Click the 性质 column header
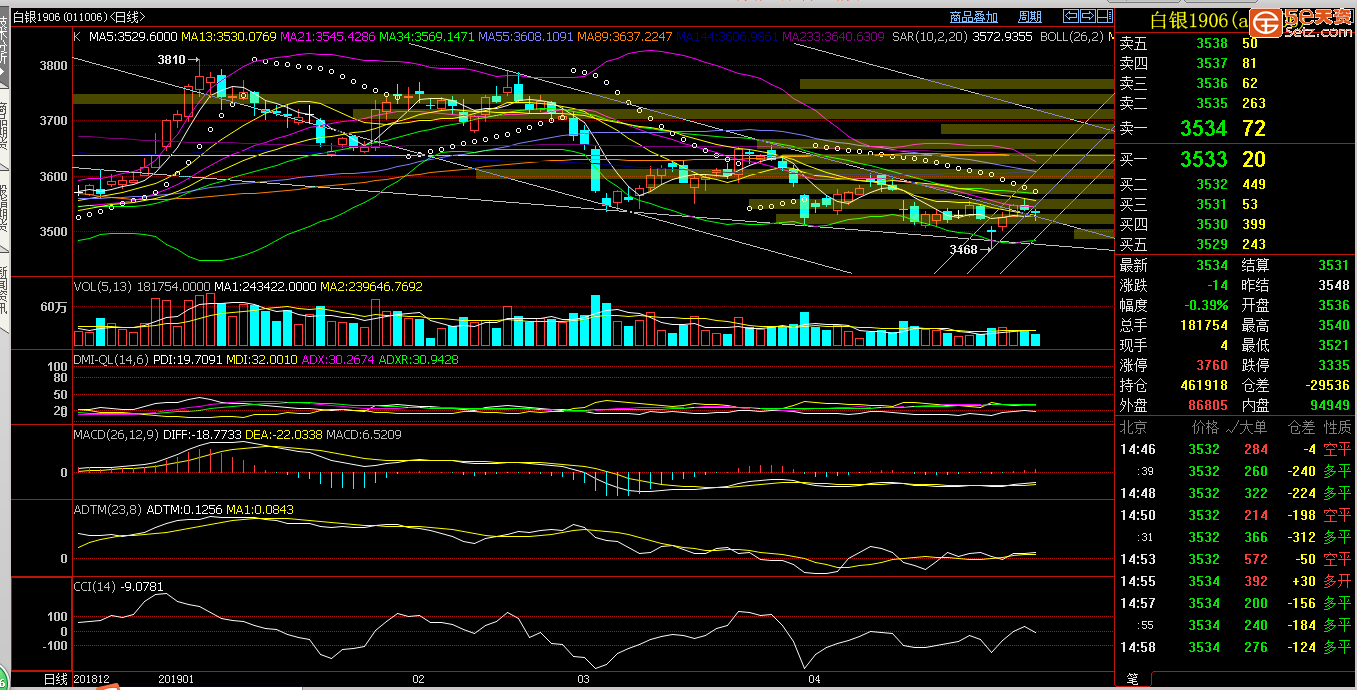 point(1337,427)
